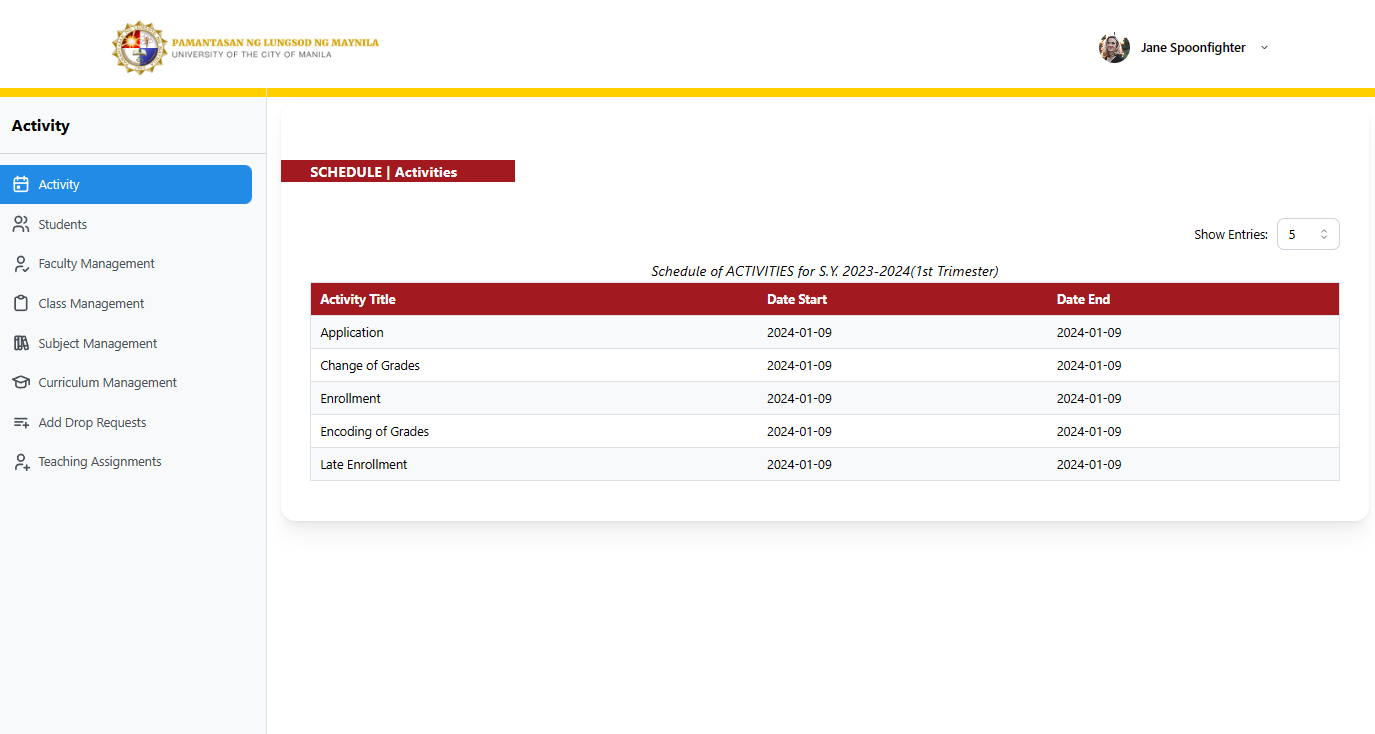Click the Students people icon
Image resolution: width=1375 pixels, height=734 pixels.
(x=20, y=224)
